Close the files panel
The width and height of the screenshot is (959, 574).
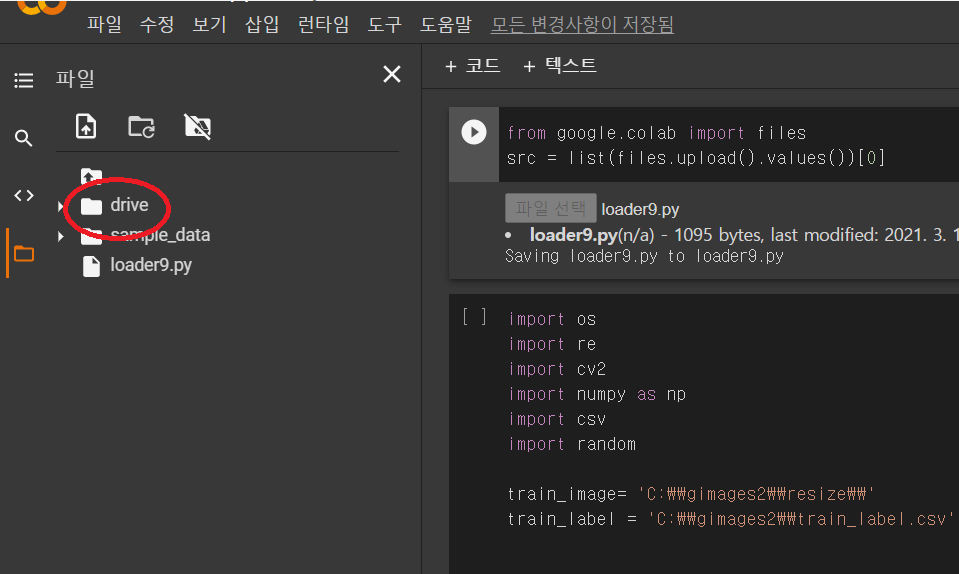tap(392, 75)
